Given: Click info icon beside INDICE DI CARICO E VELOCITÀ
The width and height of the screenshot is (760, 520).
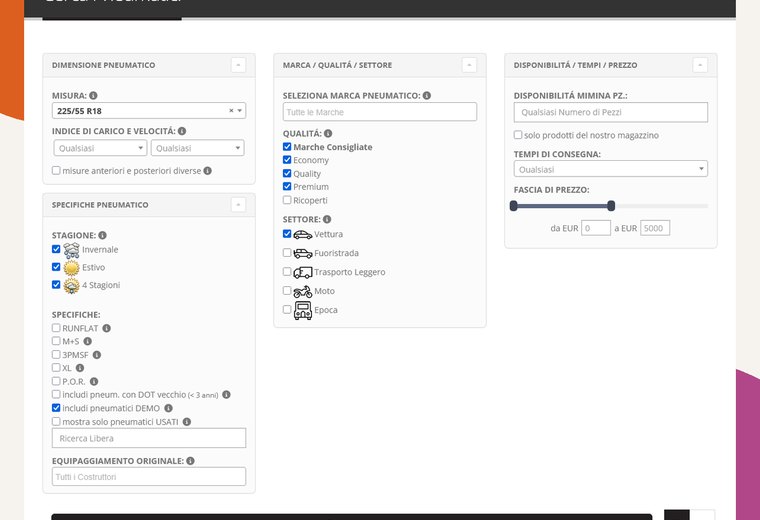Looking at the screenshot, I should point(182,131).
